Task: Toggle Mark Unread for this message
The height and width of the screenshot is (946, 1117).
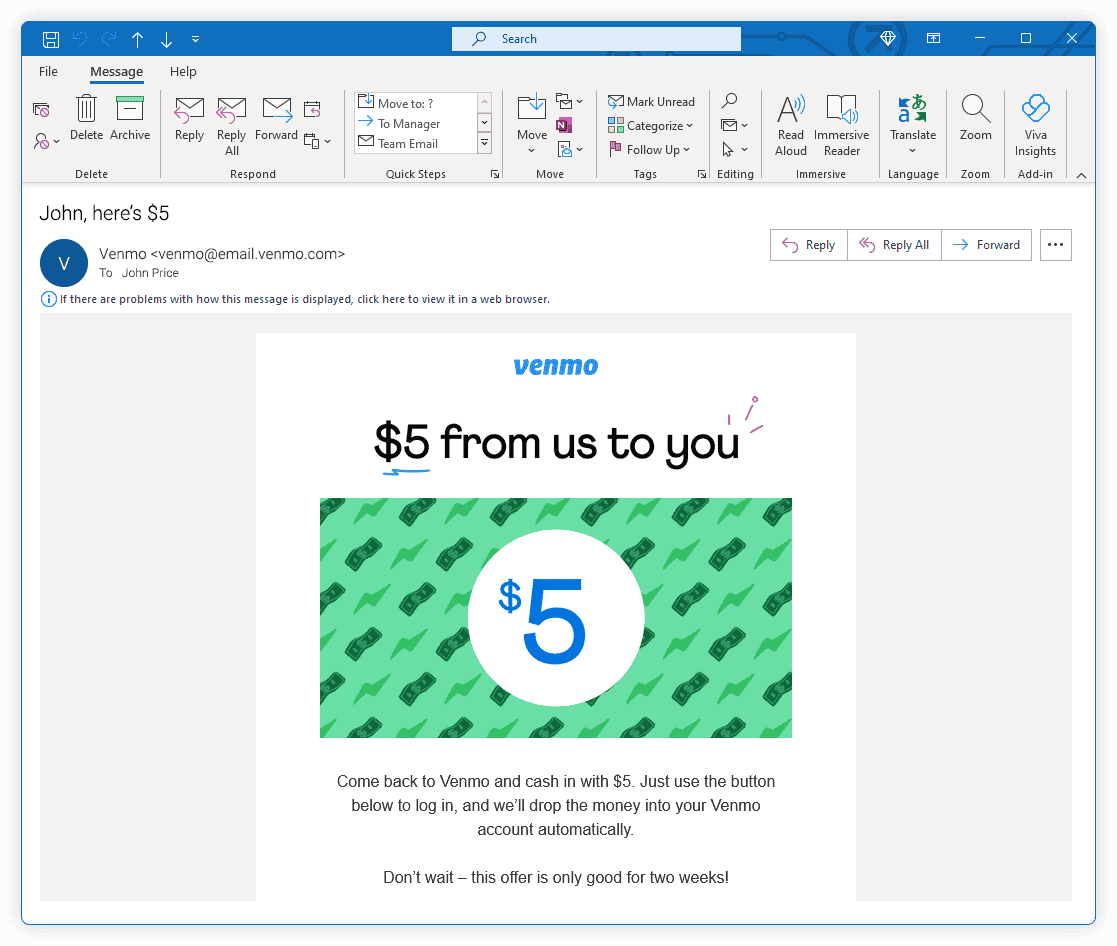Action: click(651, 102)
